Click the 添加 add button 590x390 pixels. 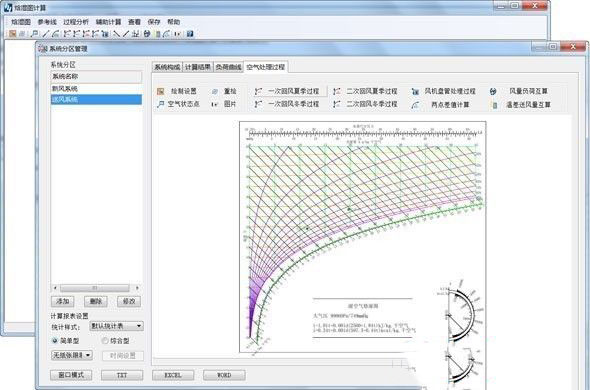click(x=62, y=301)
